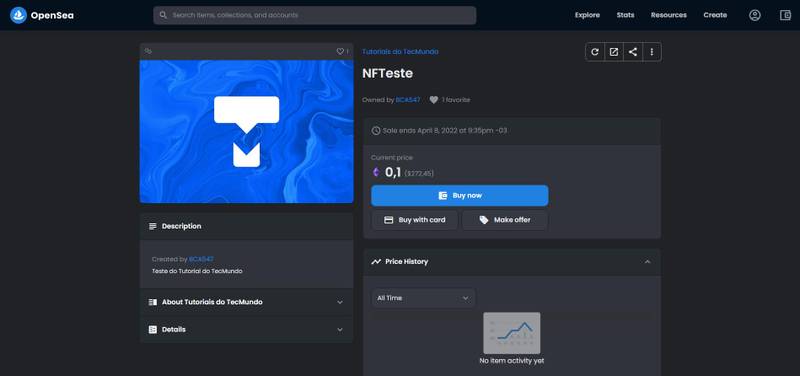
Task: Open the All Time range dropdown
Action: [423, 298]
